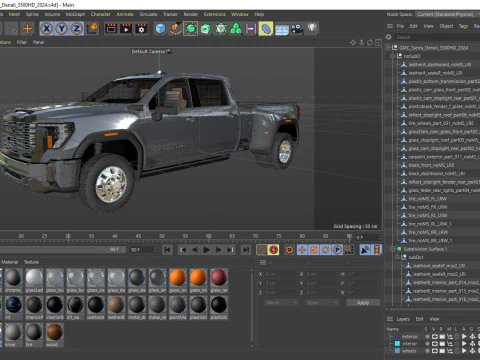Screen dimensions: 480x360
Task: Toggle the Z axis lock
Action: (x=77, y=29)
